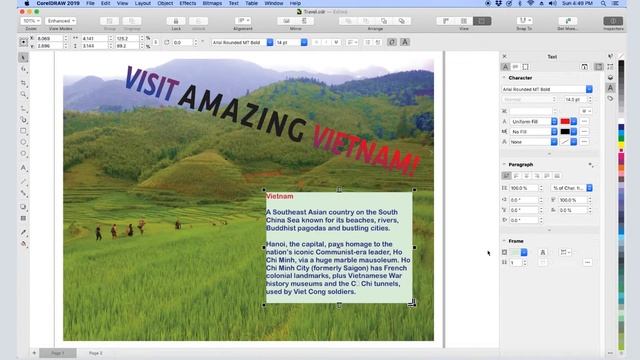640x360 pixels.
Task: Collapse the Character section
Action: (x=504, y=78)
